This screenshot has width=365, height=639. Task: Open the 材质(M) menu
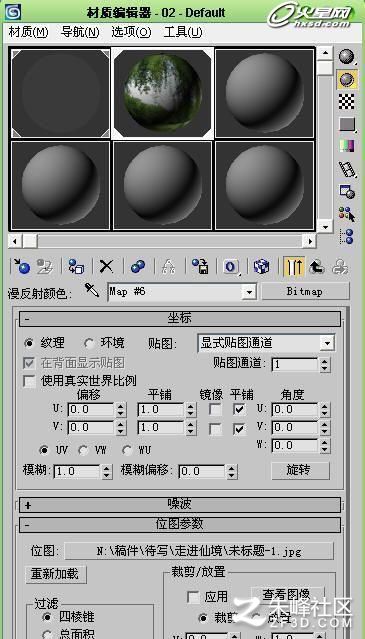click(x=28, y=32)
